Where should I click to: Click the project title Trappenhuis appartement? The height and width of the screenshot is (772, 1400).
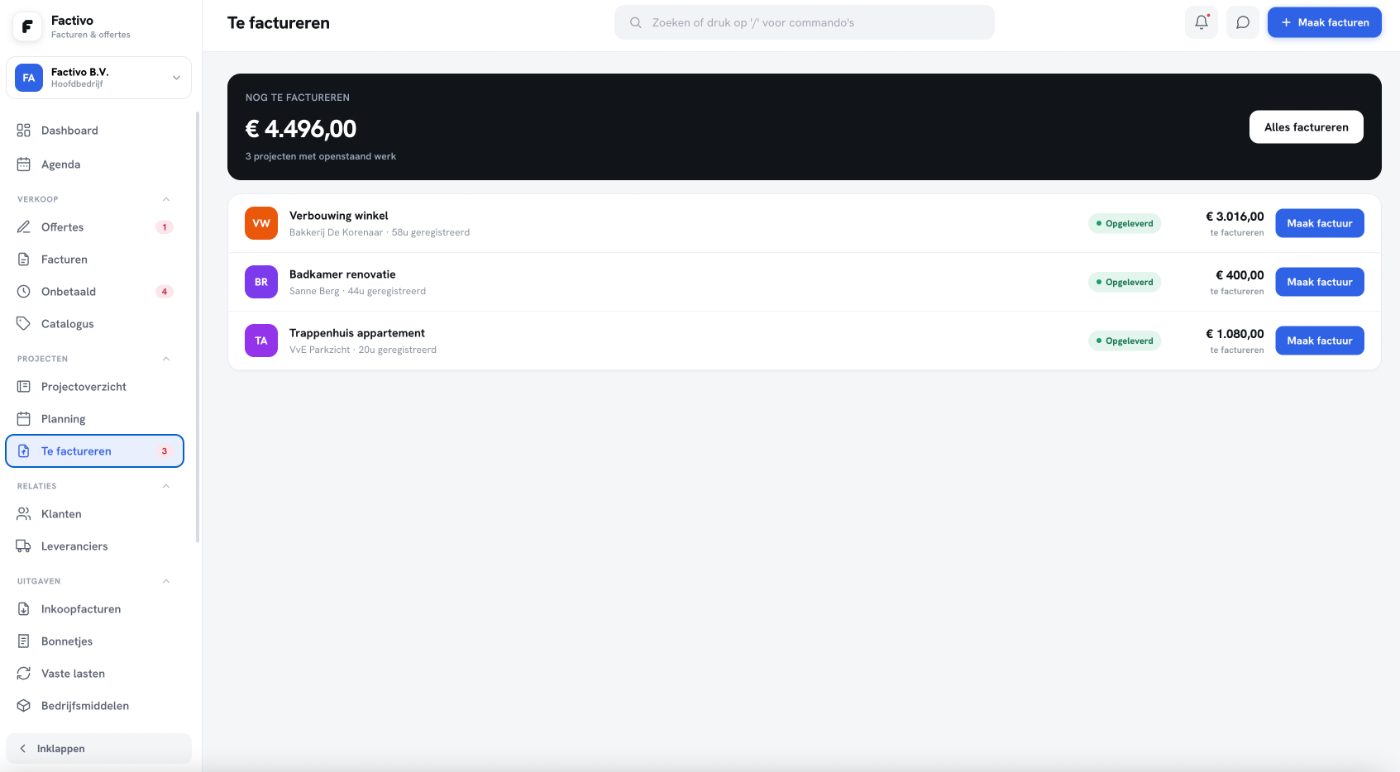[x=357, y=333]
